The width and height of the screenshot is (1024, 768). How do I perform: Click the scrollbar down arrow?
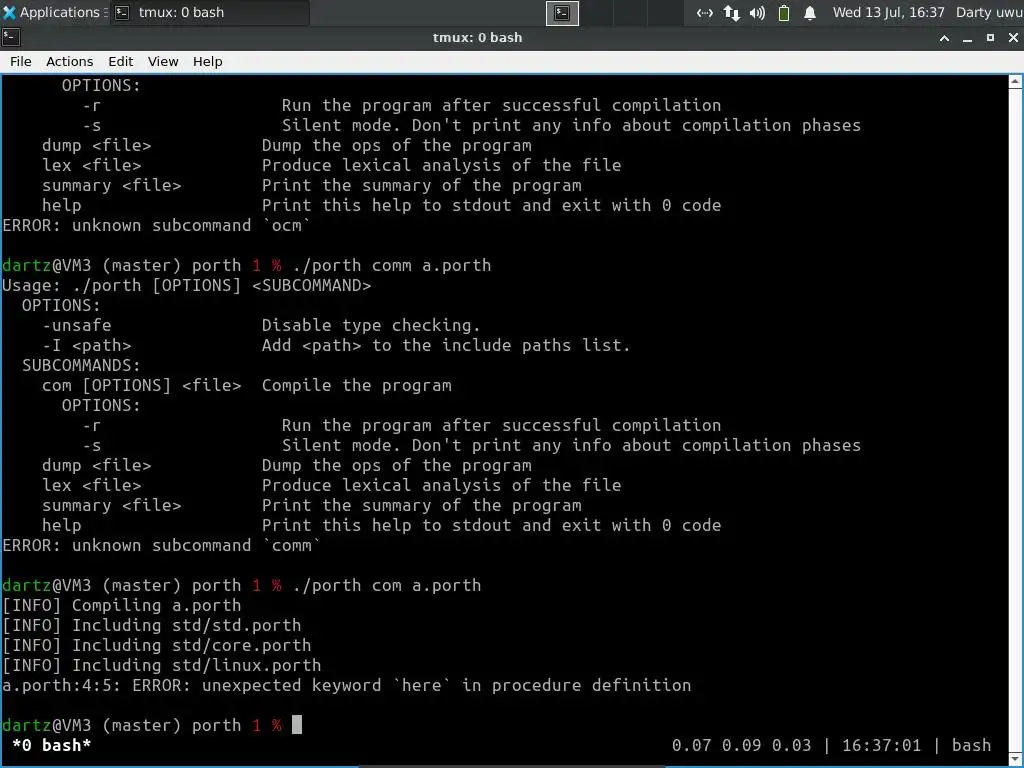point(1016,758)
